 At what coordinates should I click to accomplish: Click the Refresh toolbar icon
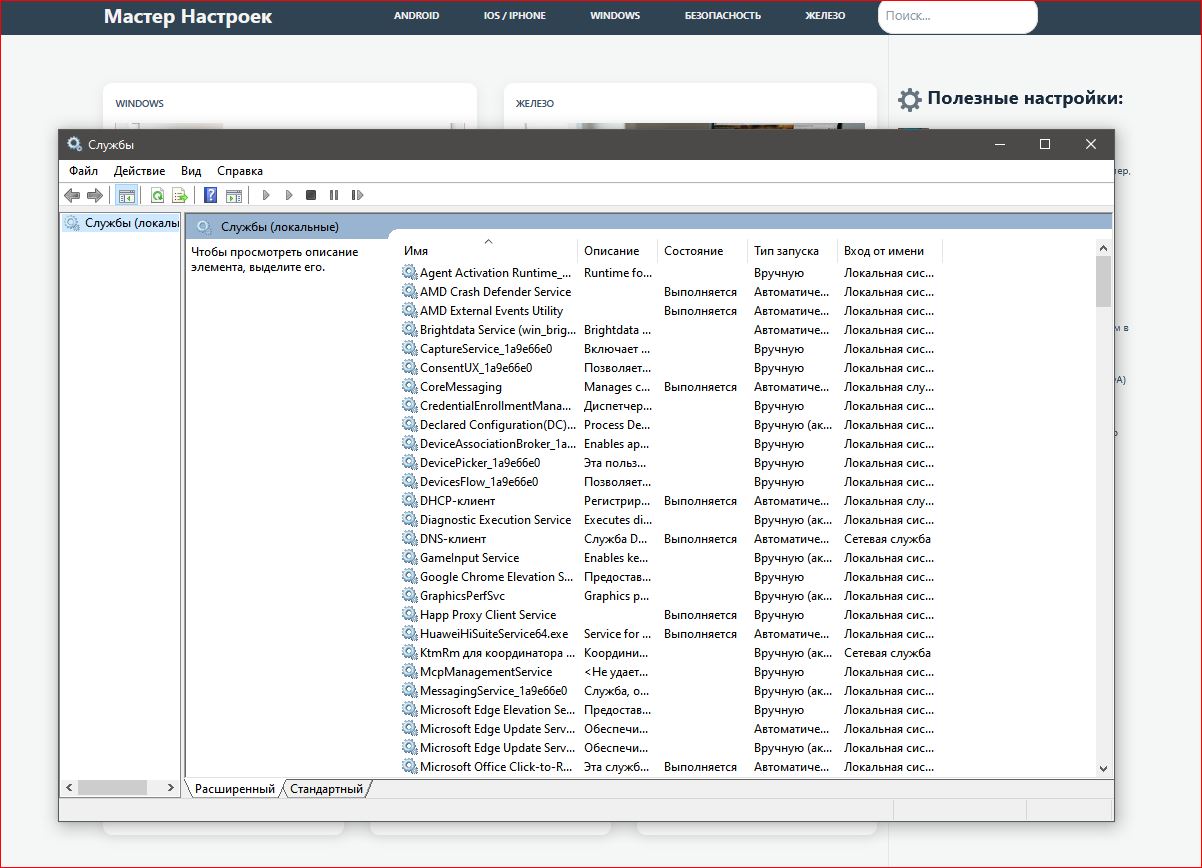[x=158, y=195]
